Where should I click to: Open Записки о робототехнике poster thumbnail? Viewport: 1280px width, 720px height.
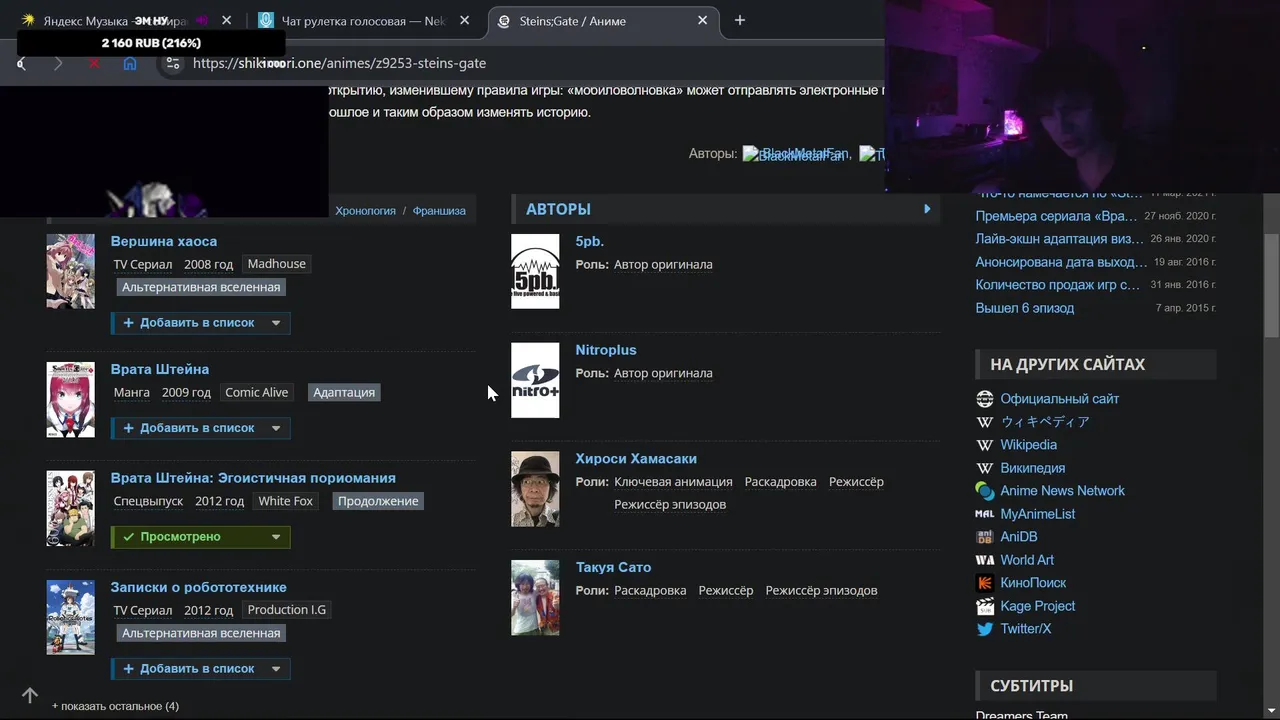[x=70, y=617]
